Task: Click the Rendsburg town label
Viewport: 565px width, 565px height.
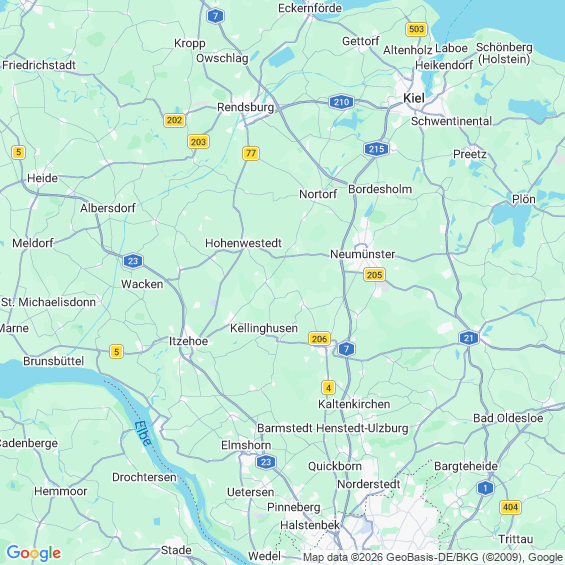Action: 245,107
